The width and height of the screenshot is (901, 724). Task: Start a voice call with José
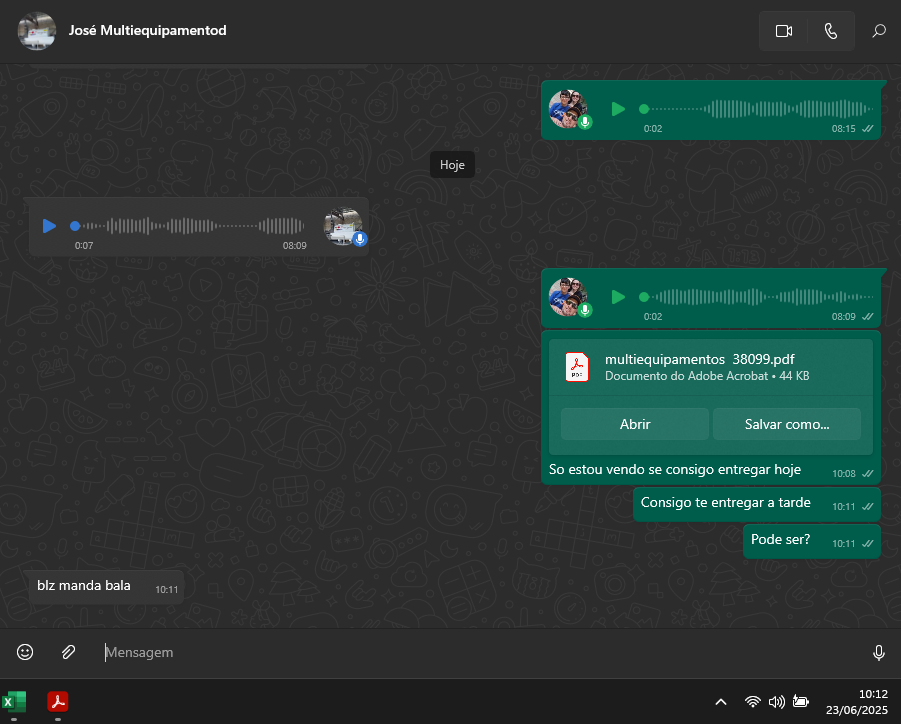830,31
